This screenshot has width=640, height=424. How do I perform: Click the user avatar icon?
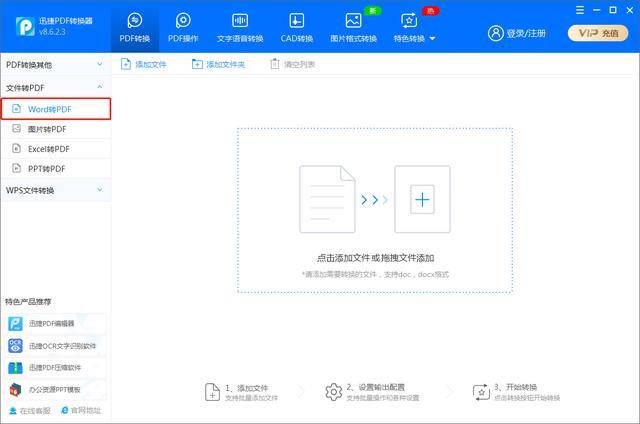[x=496, y=33]
